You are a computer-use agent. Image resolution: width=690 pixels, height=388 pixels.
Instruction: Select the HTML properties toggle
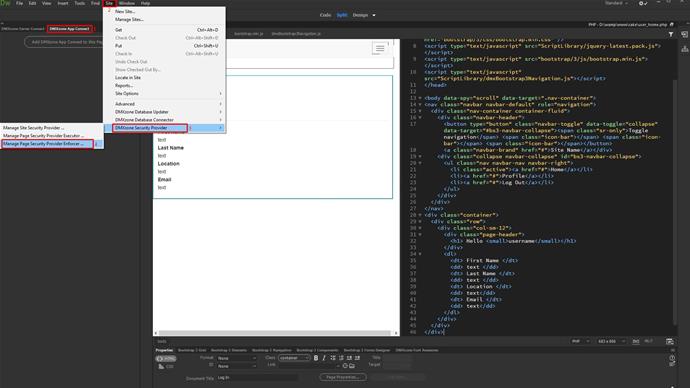pyautogui.click(x=165, y=359)
